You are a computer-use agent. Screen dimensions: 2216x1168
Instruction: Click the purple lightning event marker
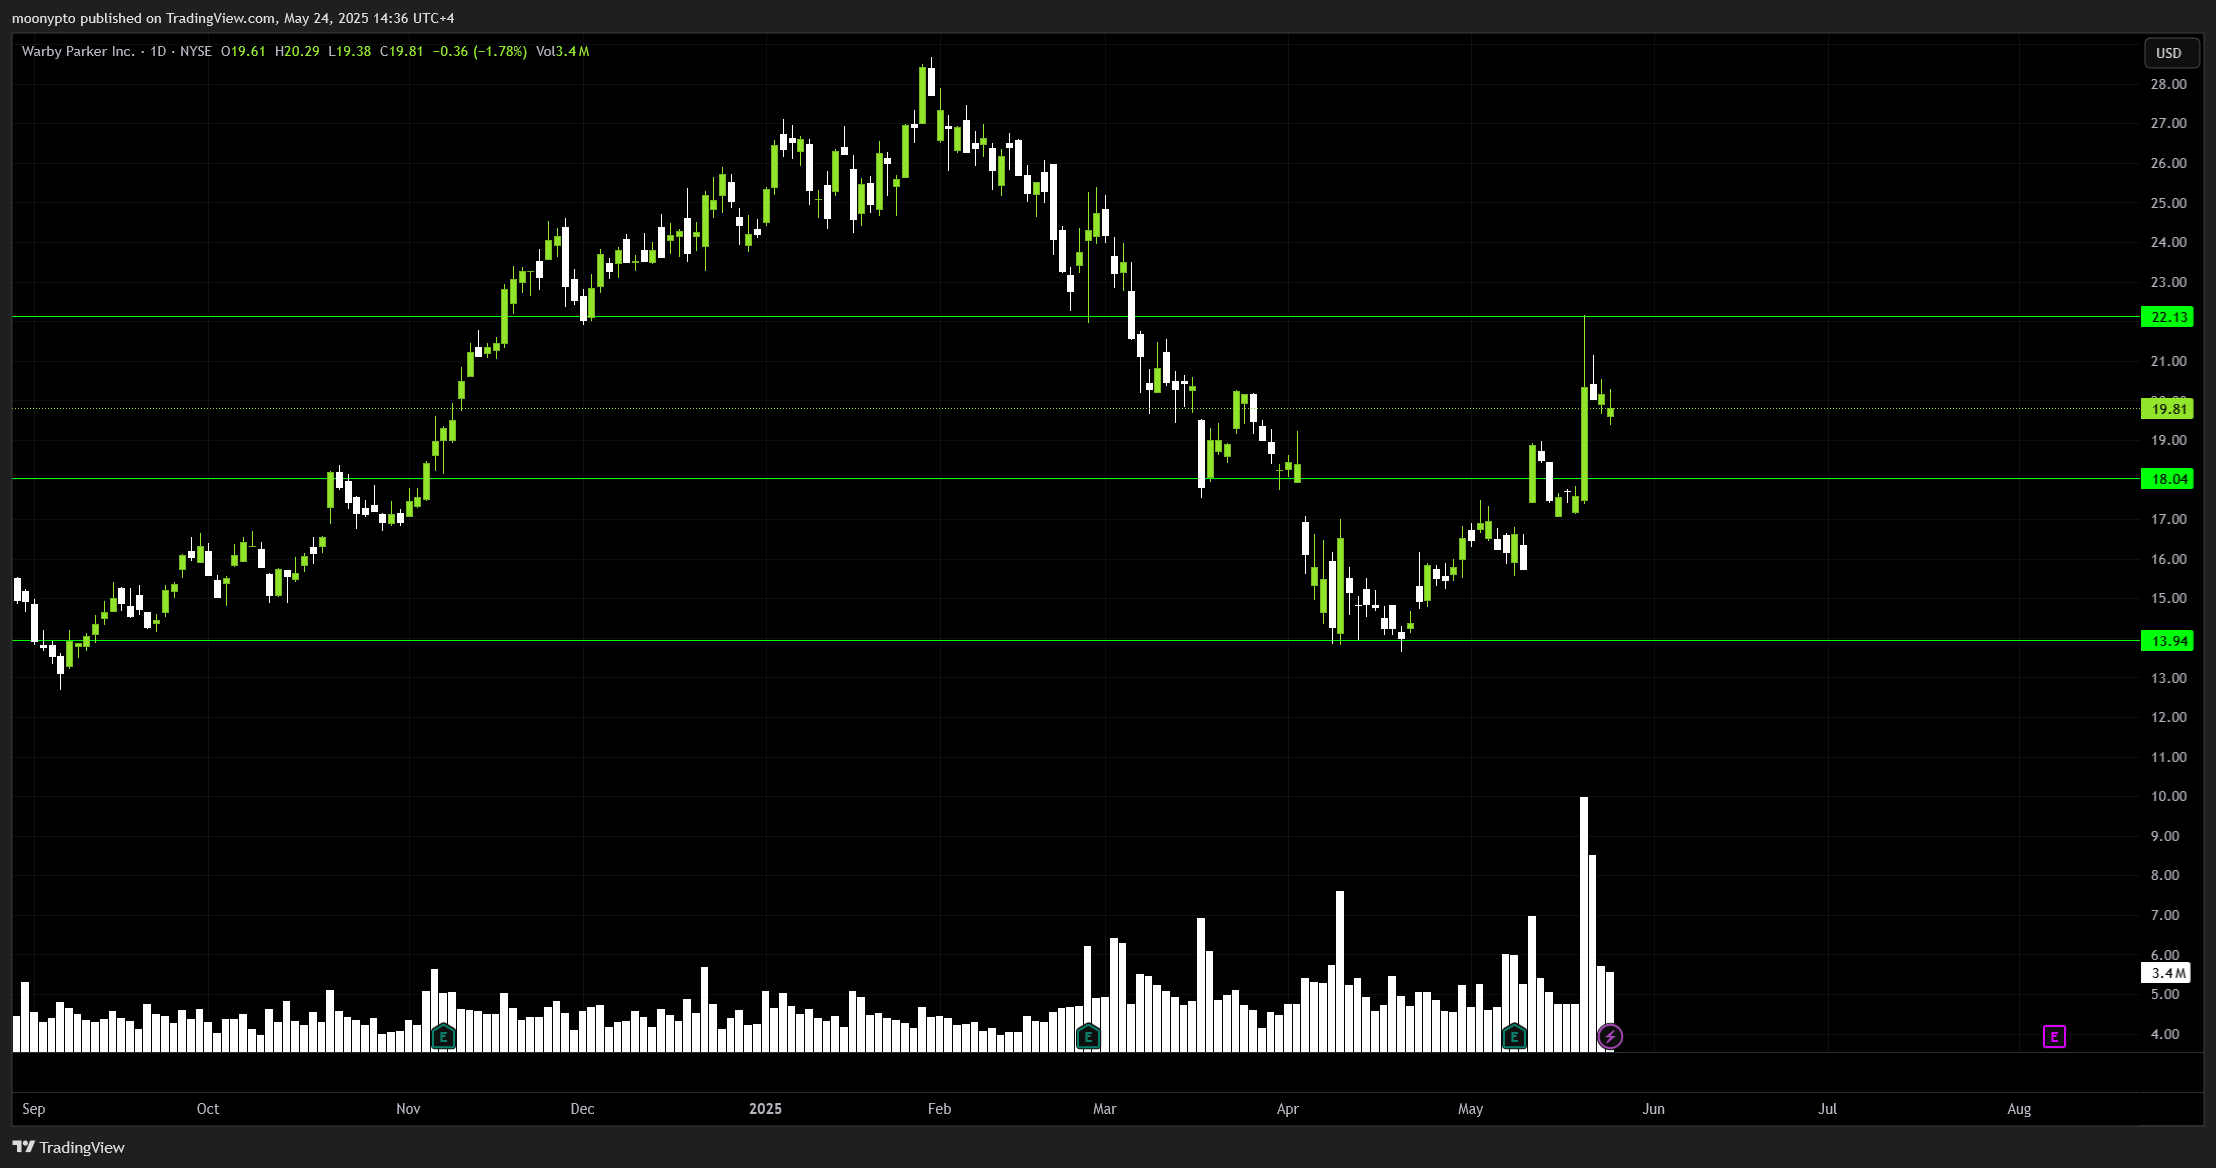[x=1609, y=1037]
